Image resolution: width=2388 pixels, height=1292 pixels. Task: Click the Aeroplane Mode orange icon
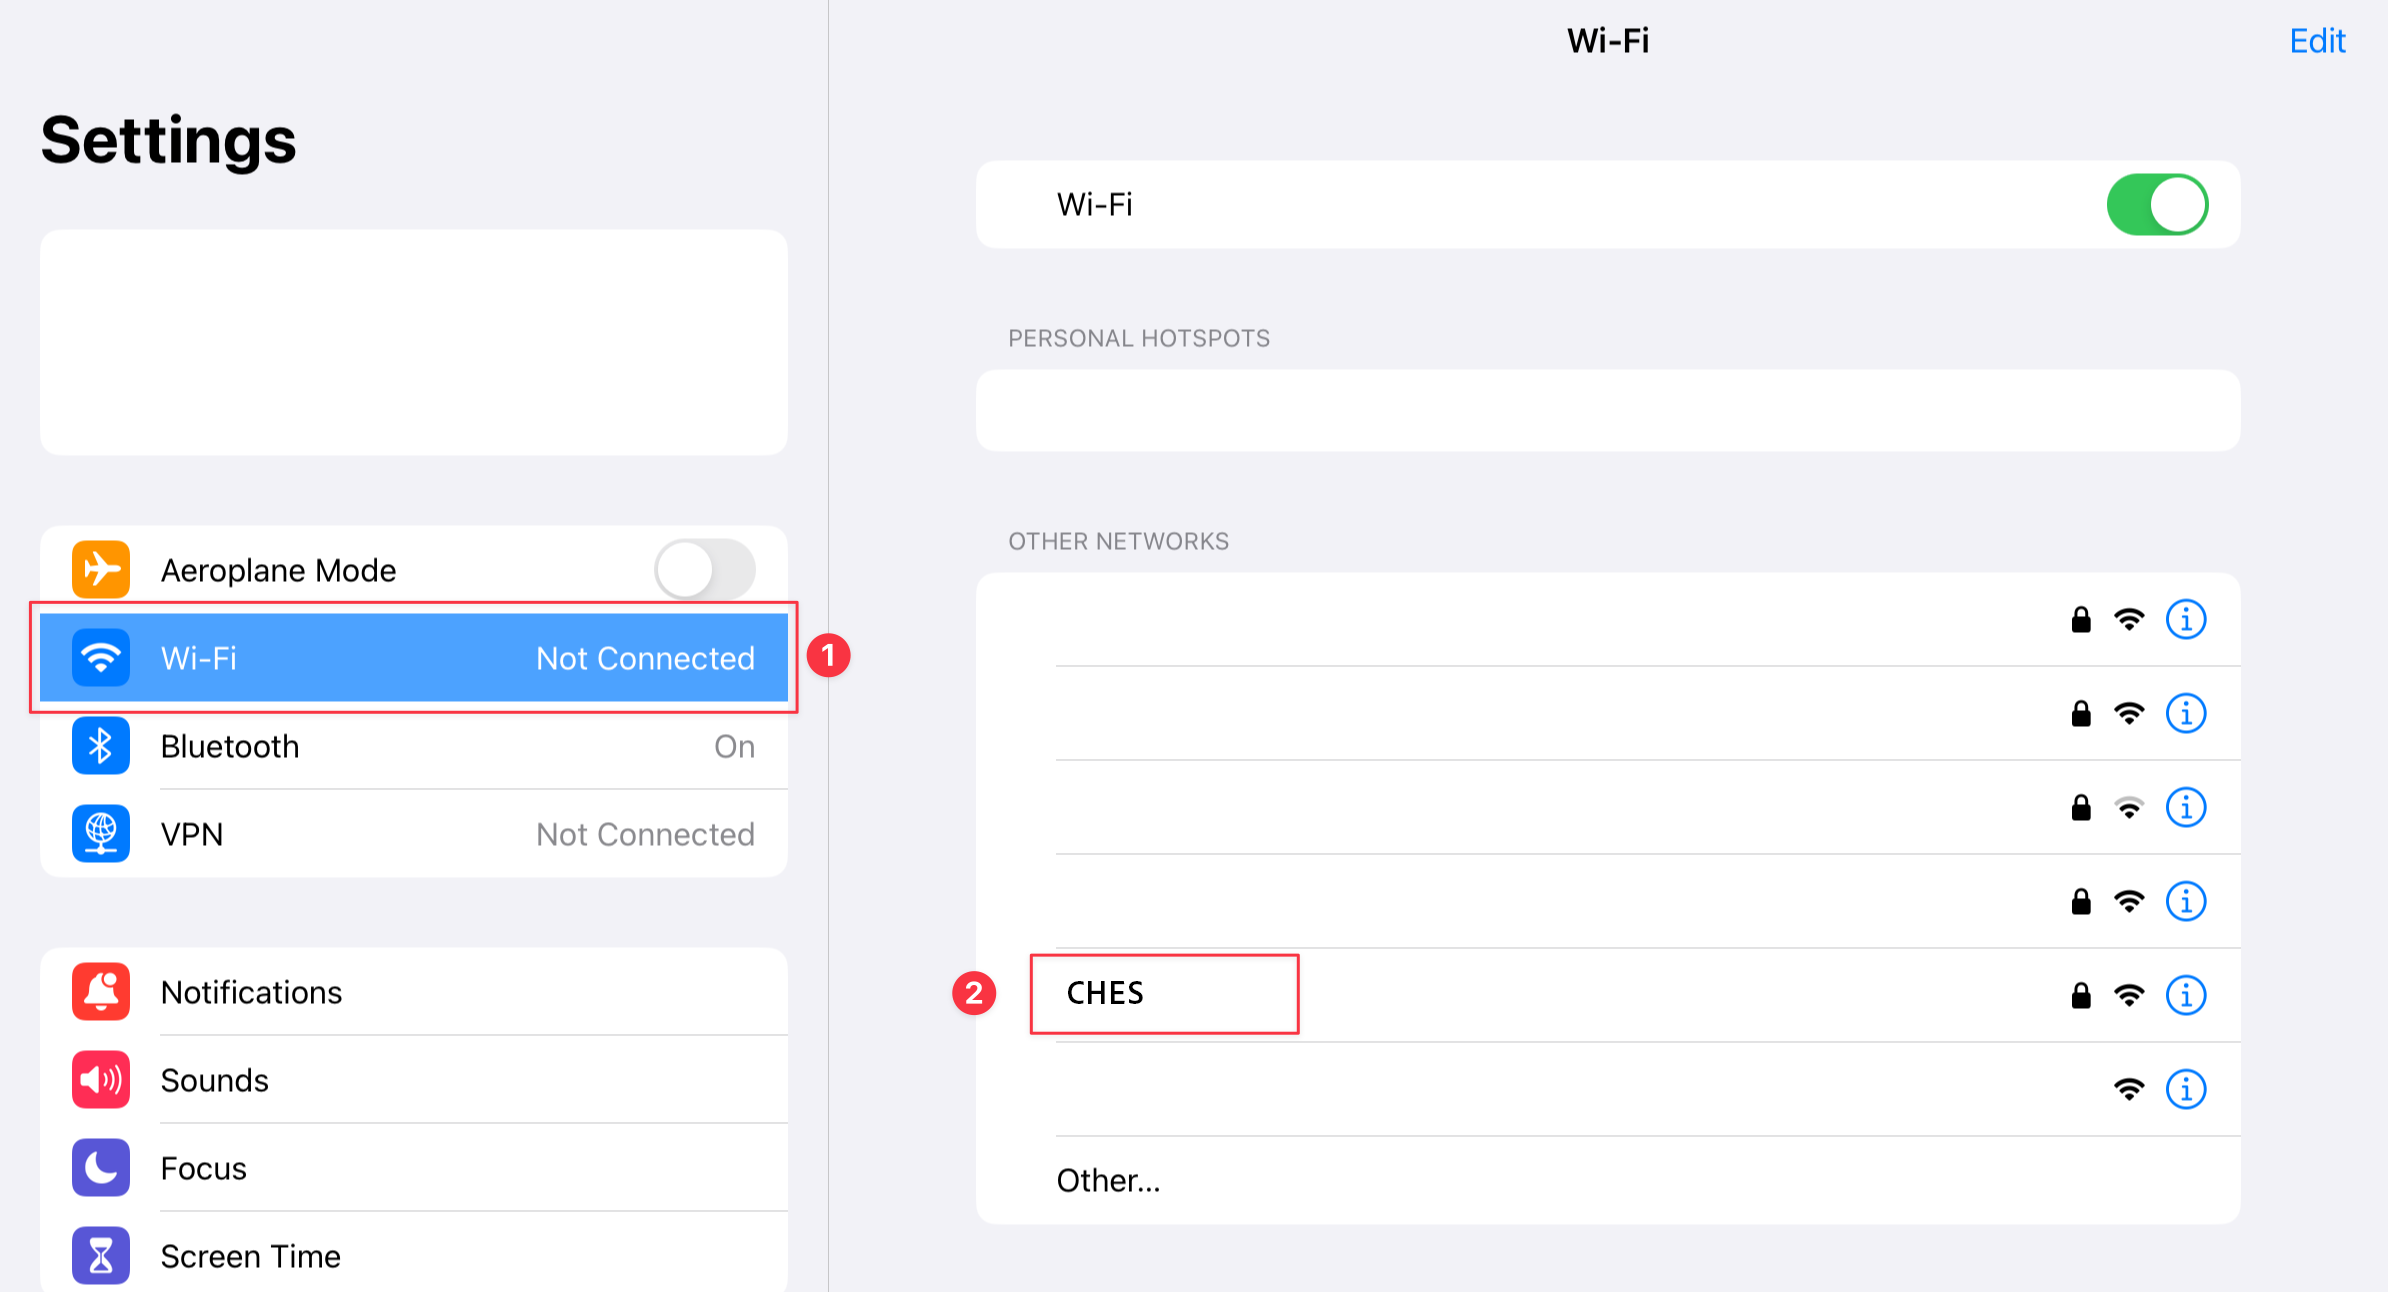101,570
